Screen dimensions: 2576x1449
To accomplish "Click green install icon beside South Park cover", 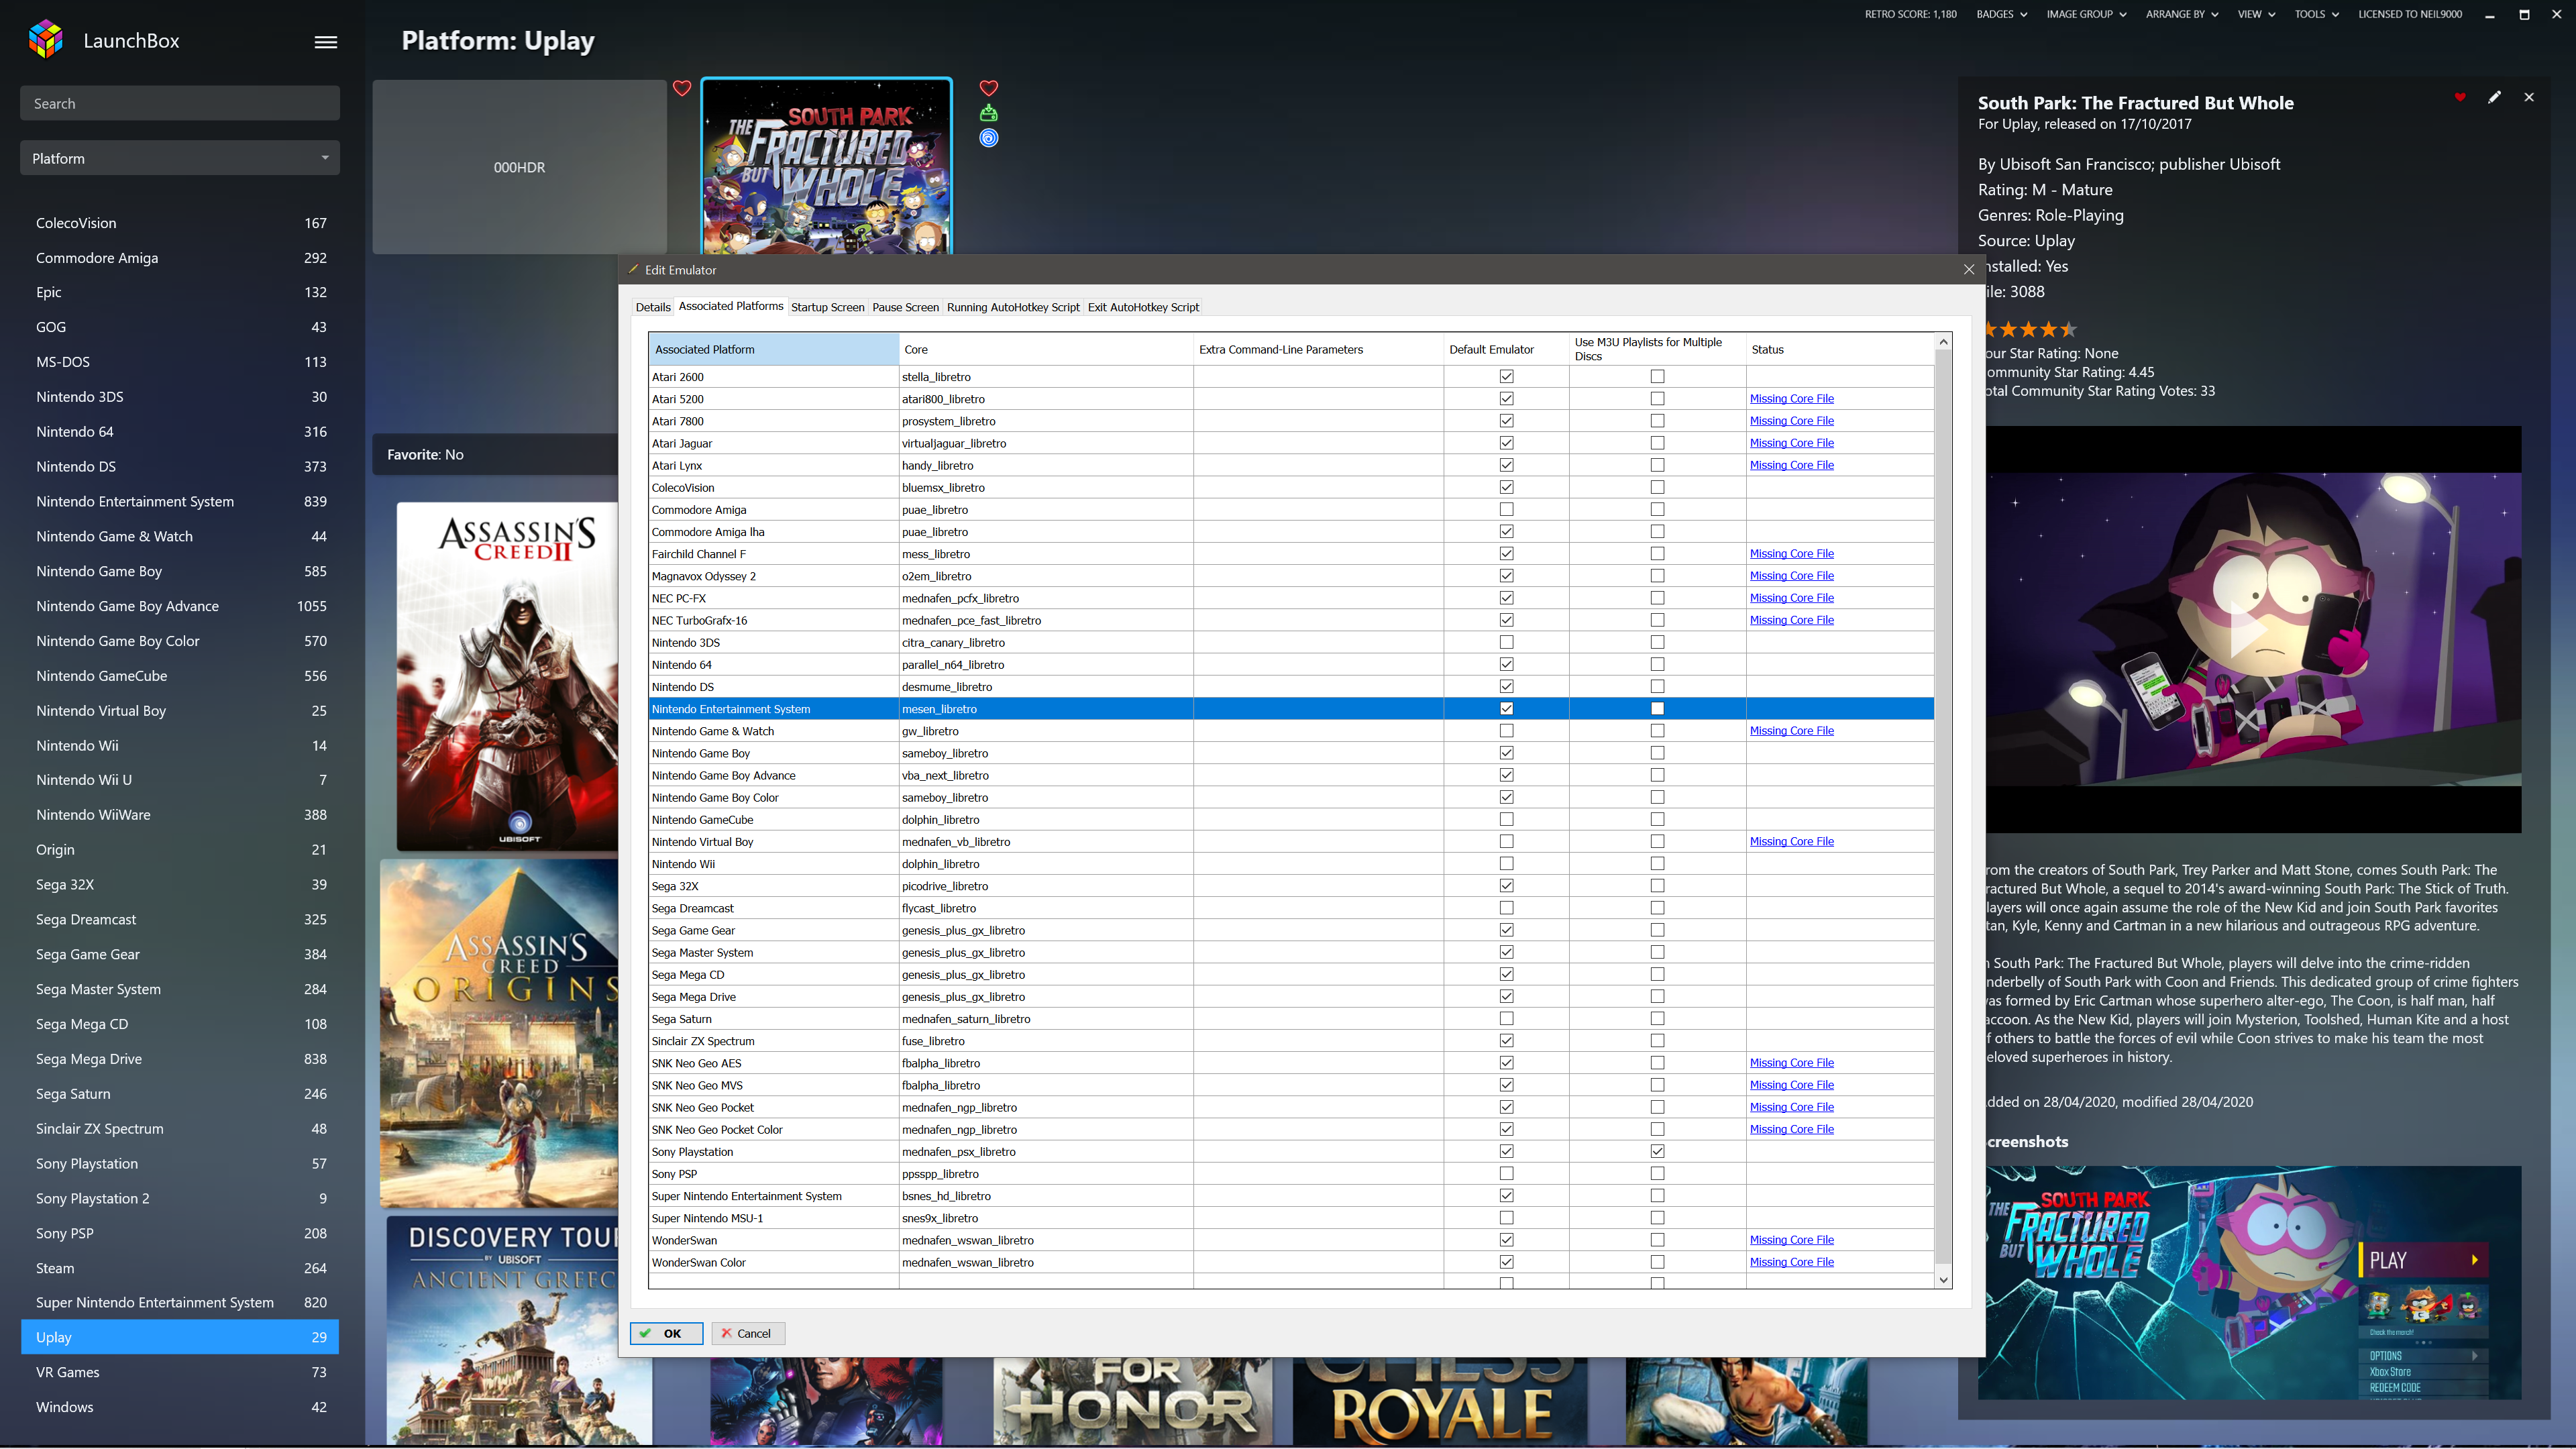I will 988,113.
